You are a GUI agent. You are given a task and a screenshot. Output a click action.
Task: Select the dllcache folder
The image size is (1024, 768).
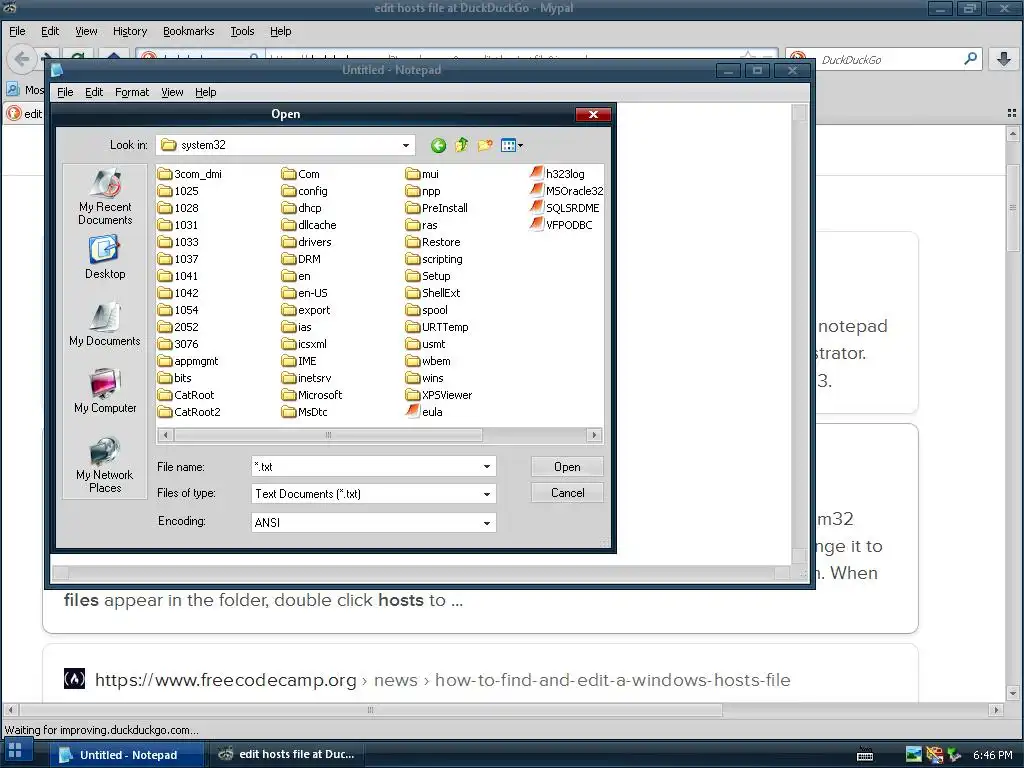pos(309,225)
